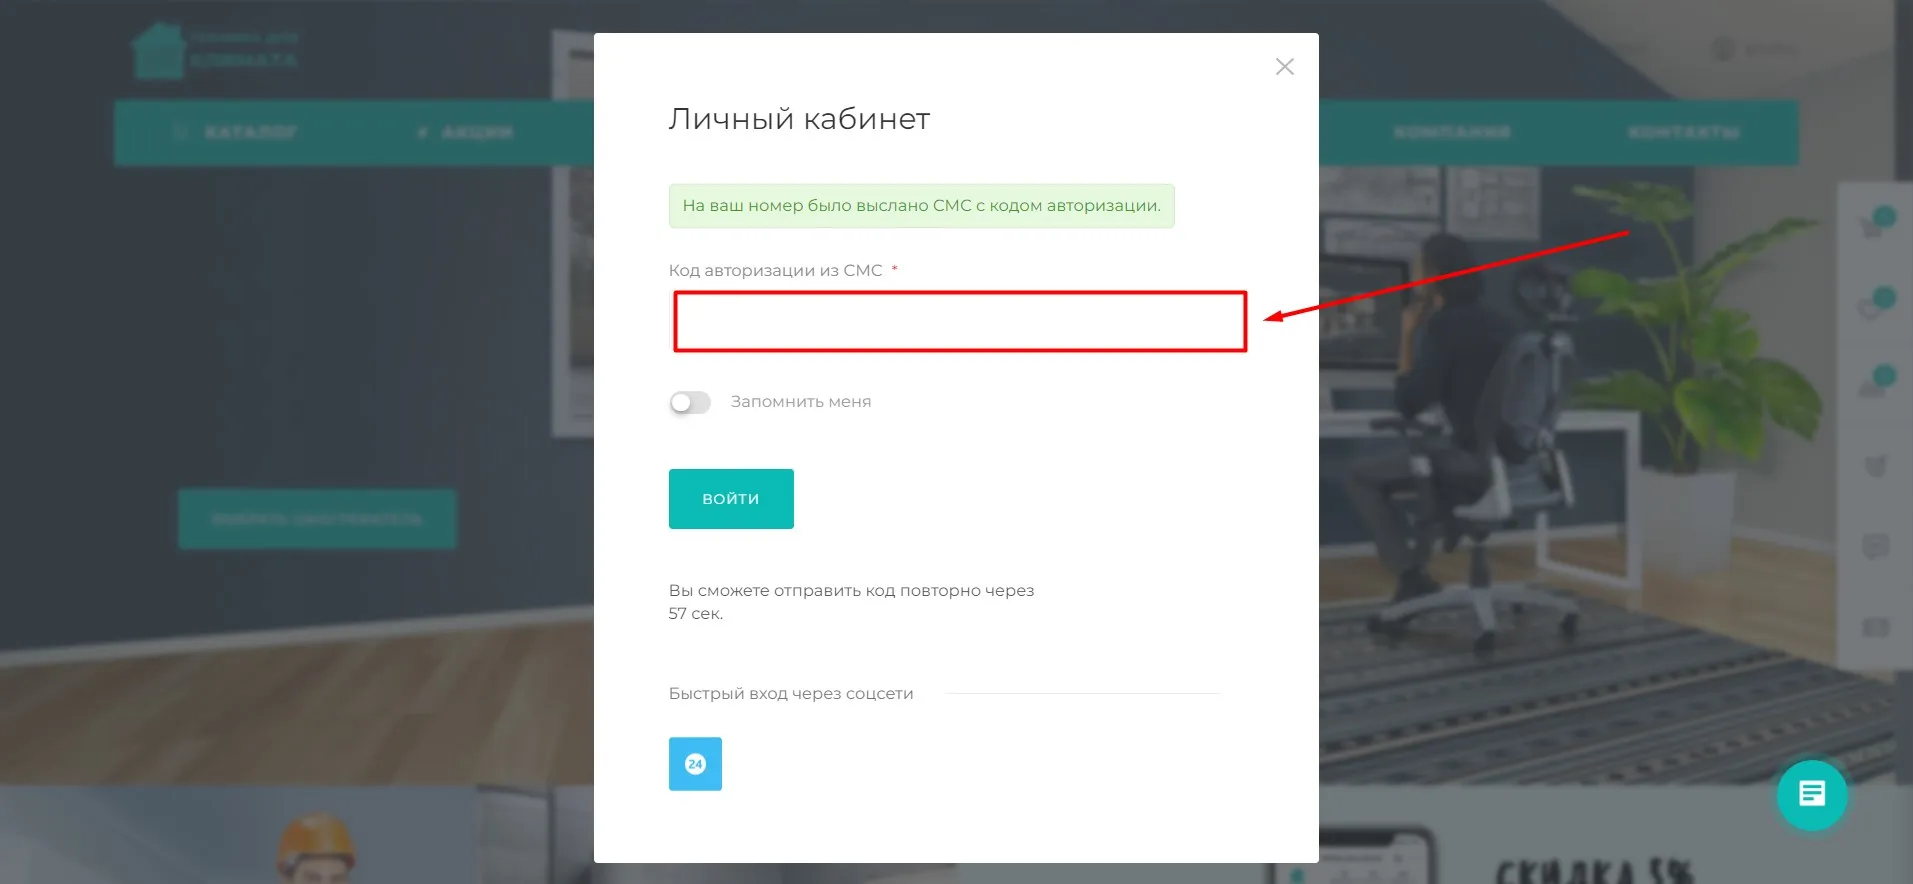Click the house-shaped site logo
1913x884 pixels.
[x=159, y=52]
